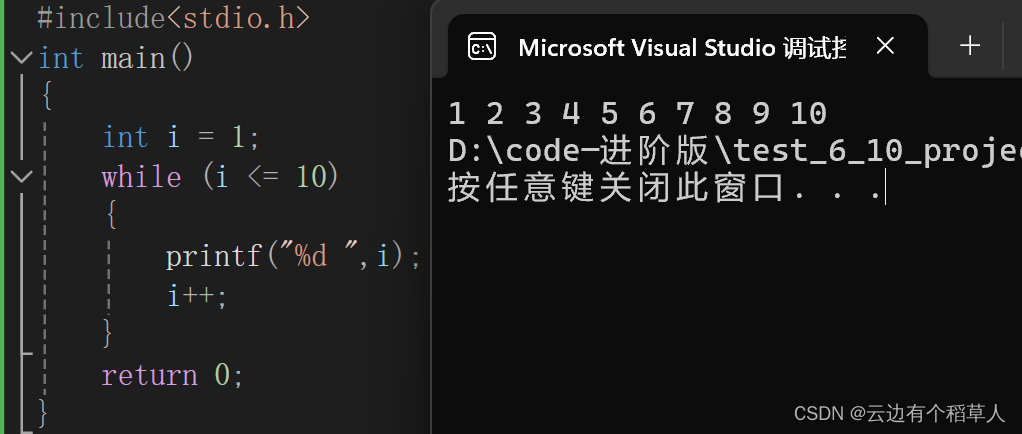1022x434 pixels.
Task: Click on the i++; statement
Action: pos(197,296)
